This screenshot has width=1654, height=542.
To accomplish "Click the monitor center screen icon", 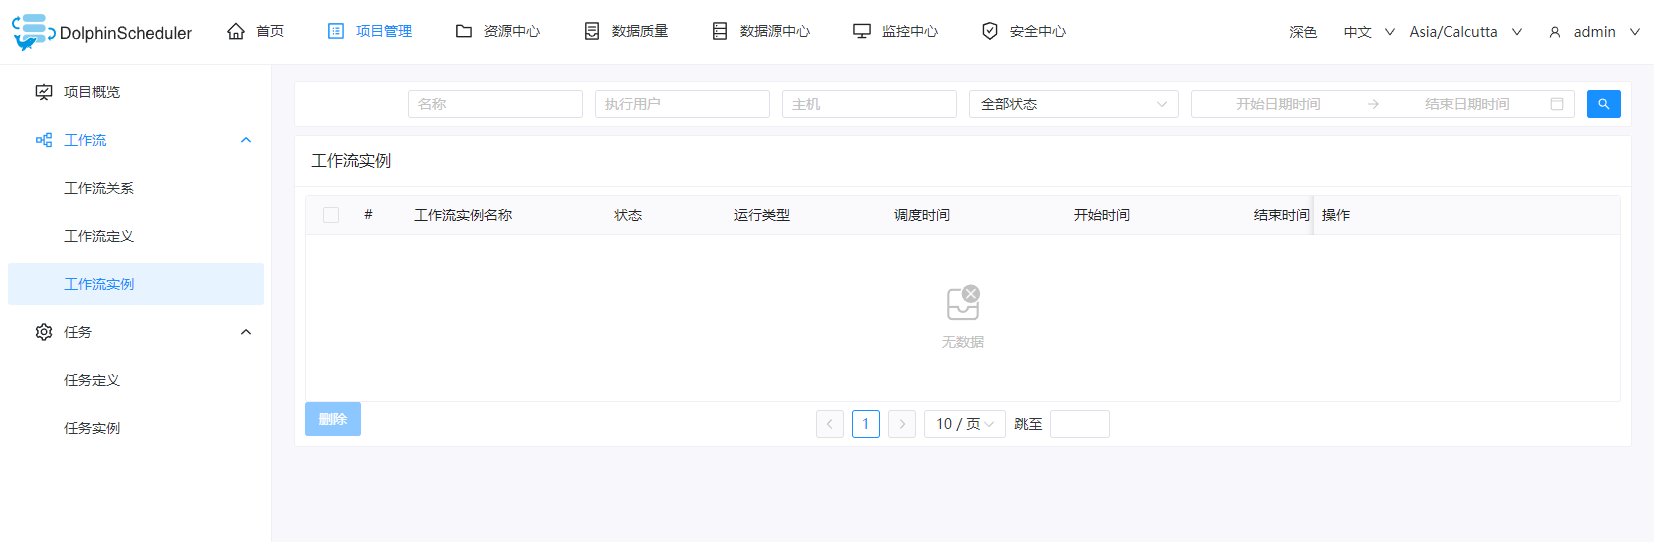I will (x=862, y=31).
